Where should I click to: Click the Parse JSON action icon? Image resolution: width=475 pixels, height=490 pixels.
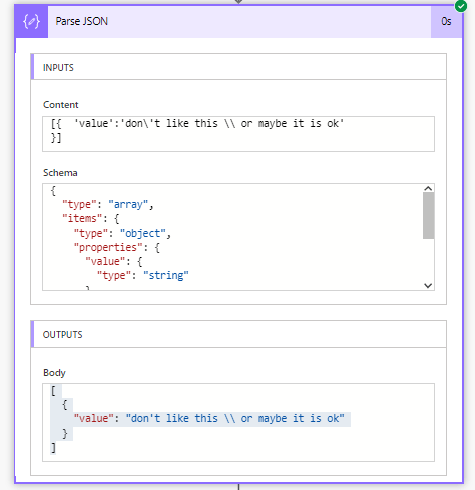coord(31,22)
